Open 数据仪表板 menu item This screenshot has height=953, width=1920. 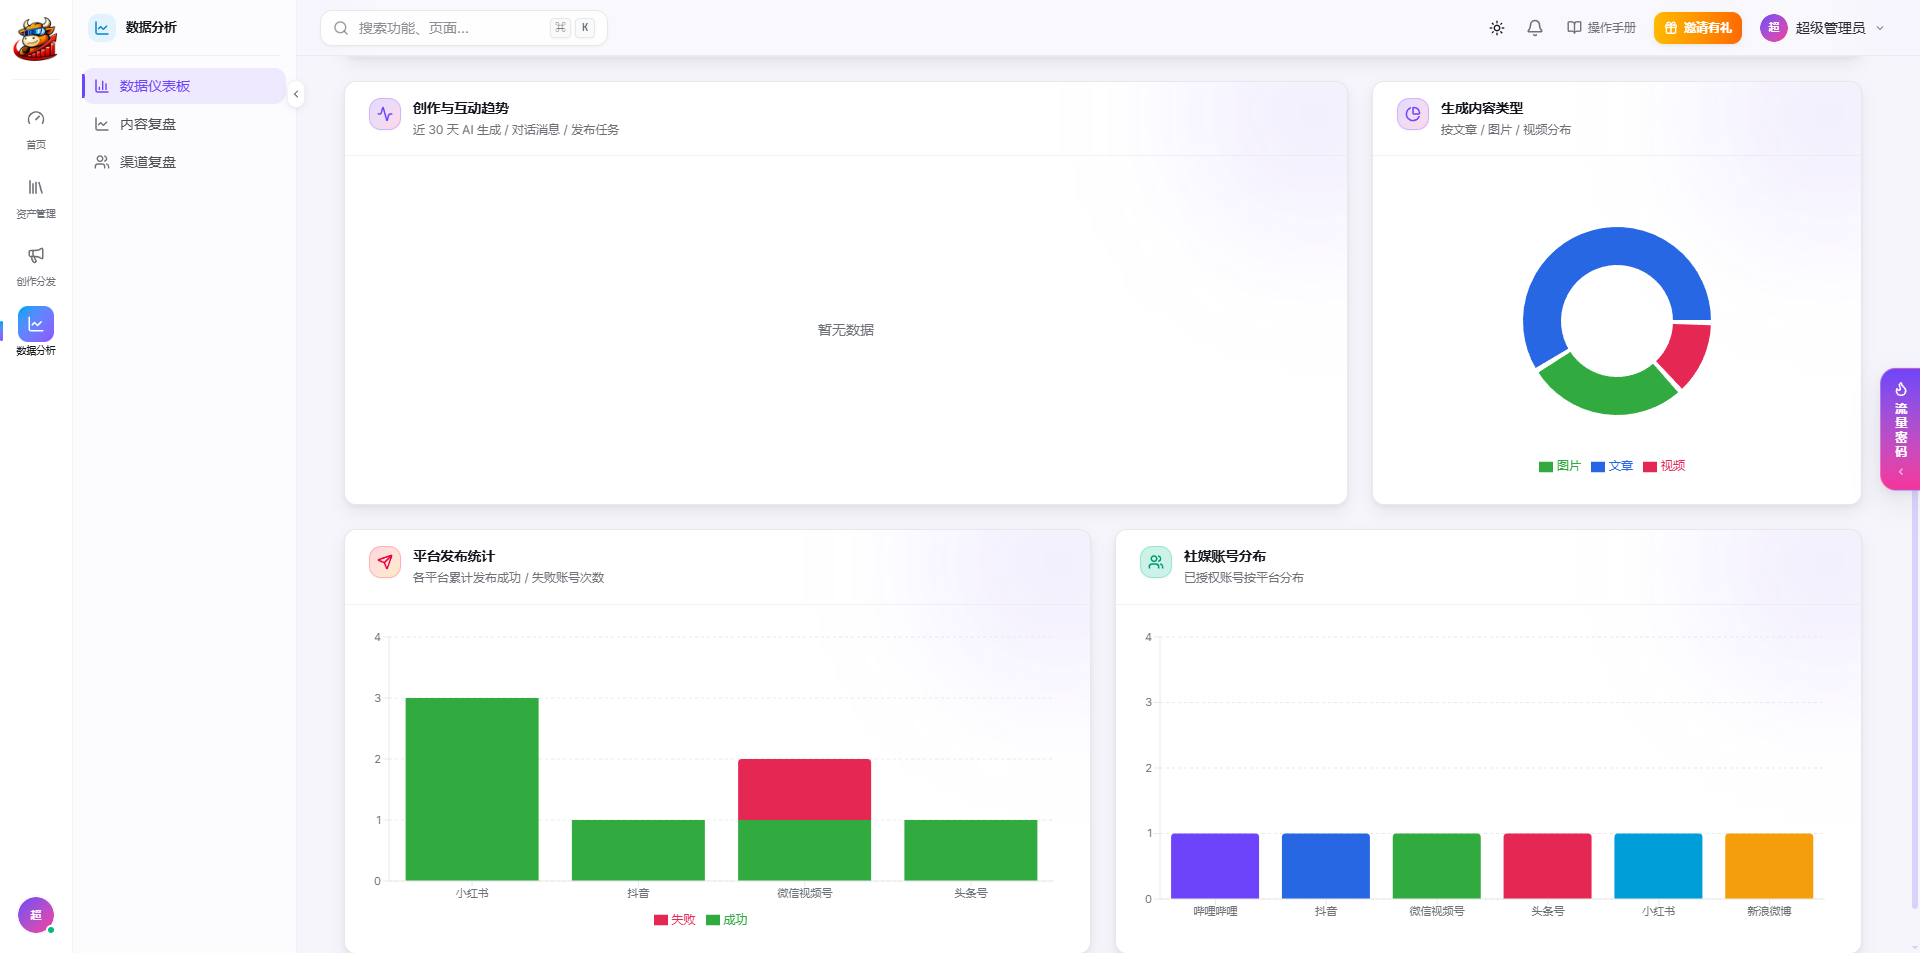[x=184, y=86]
